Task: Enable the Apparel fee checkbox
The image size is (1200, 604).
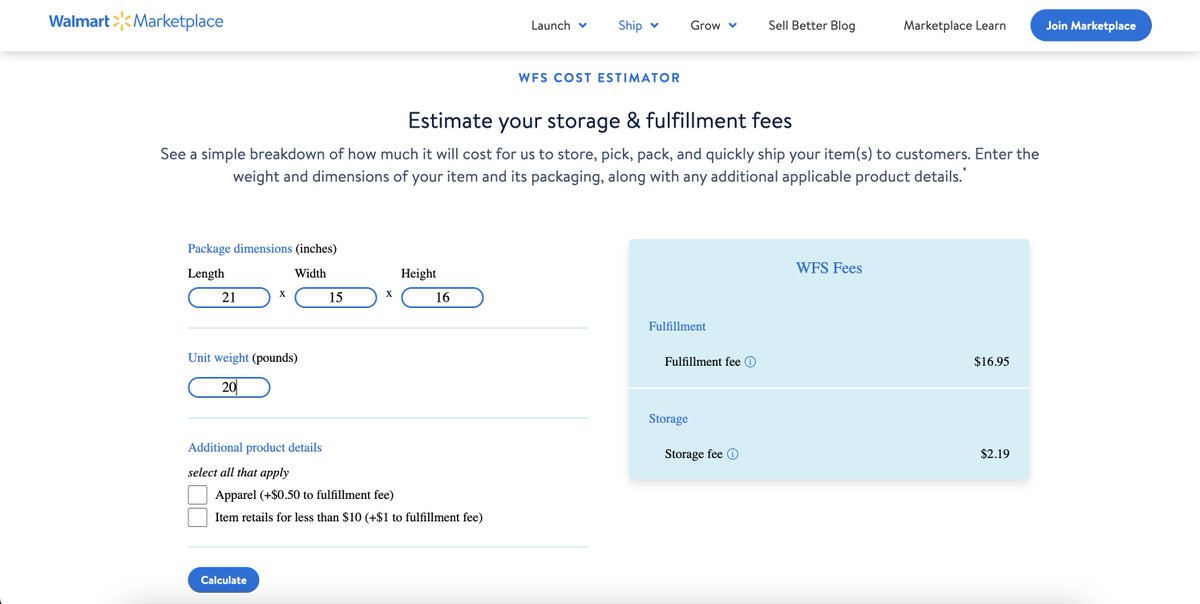Action: click(x=197, y=494)
